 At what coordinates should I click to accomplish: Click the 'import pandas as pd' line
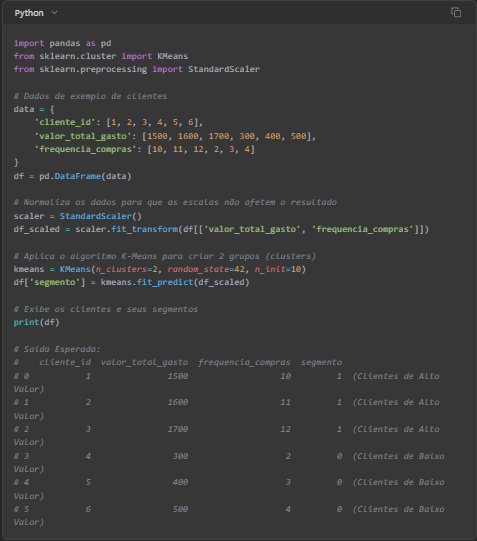click(x=62, y=43)
